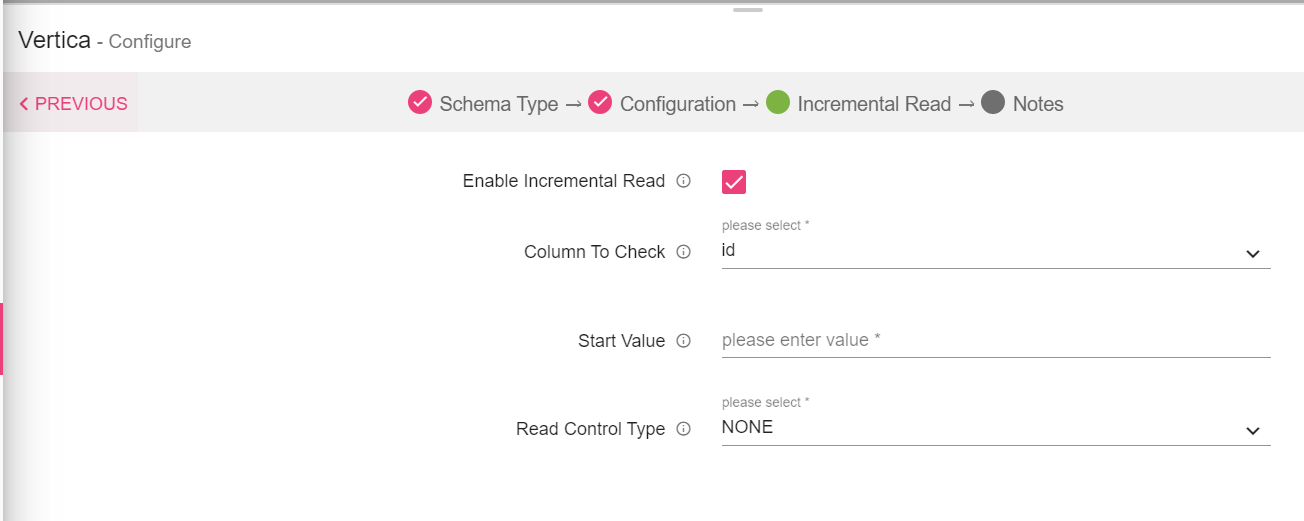
Task: Click info icon next to Read Control Type
Action: 684,429
